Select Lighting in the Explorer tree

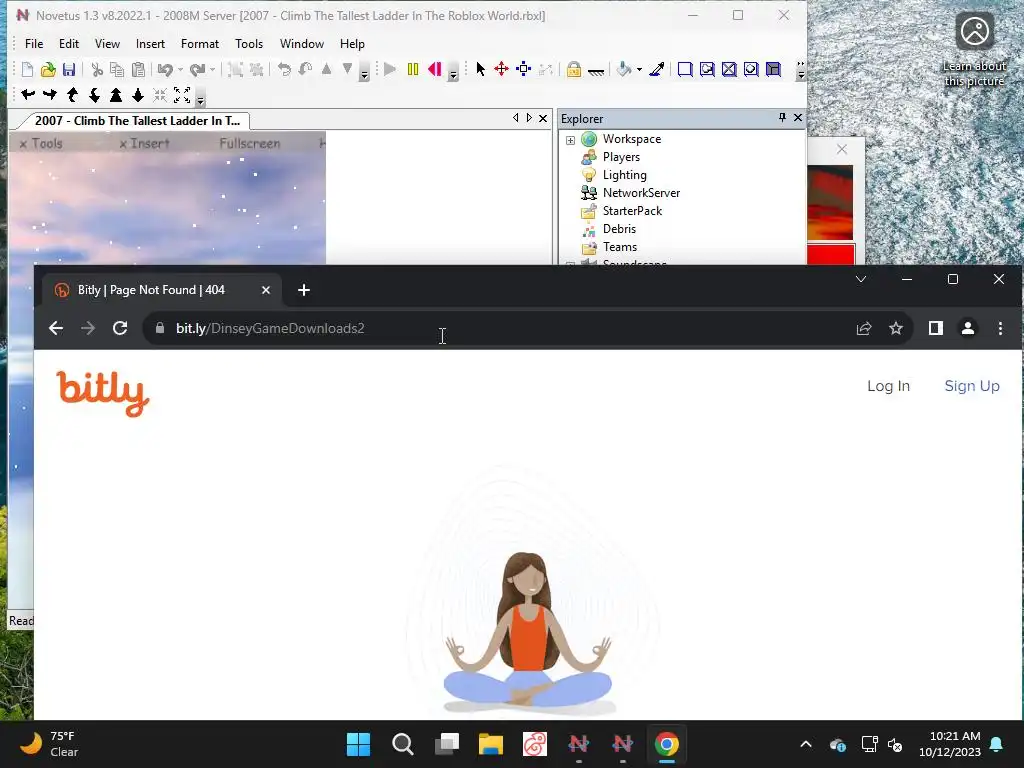click(624, 175)
